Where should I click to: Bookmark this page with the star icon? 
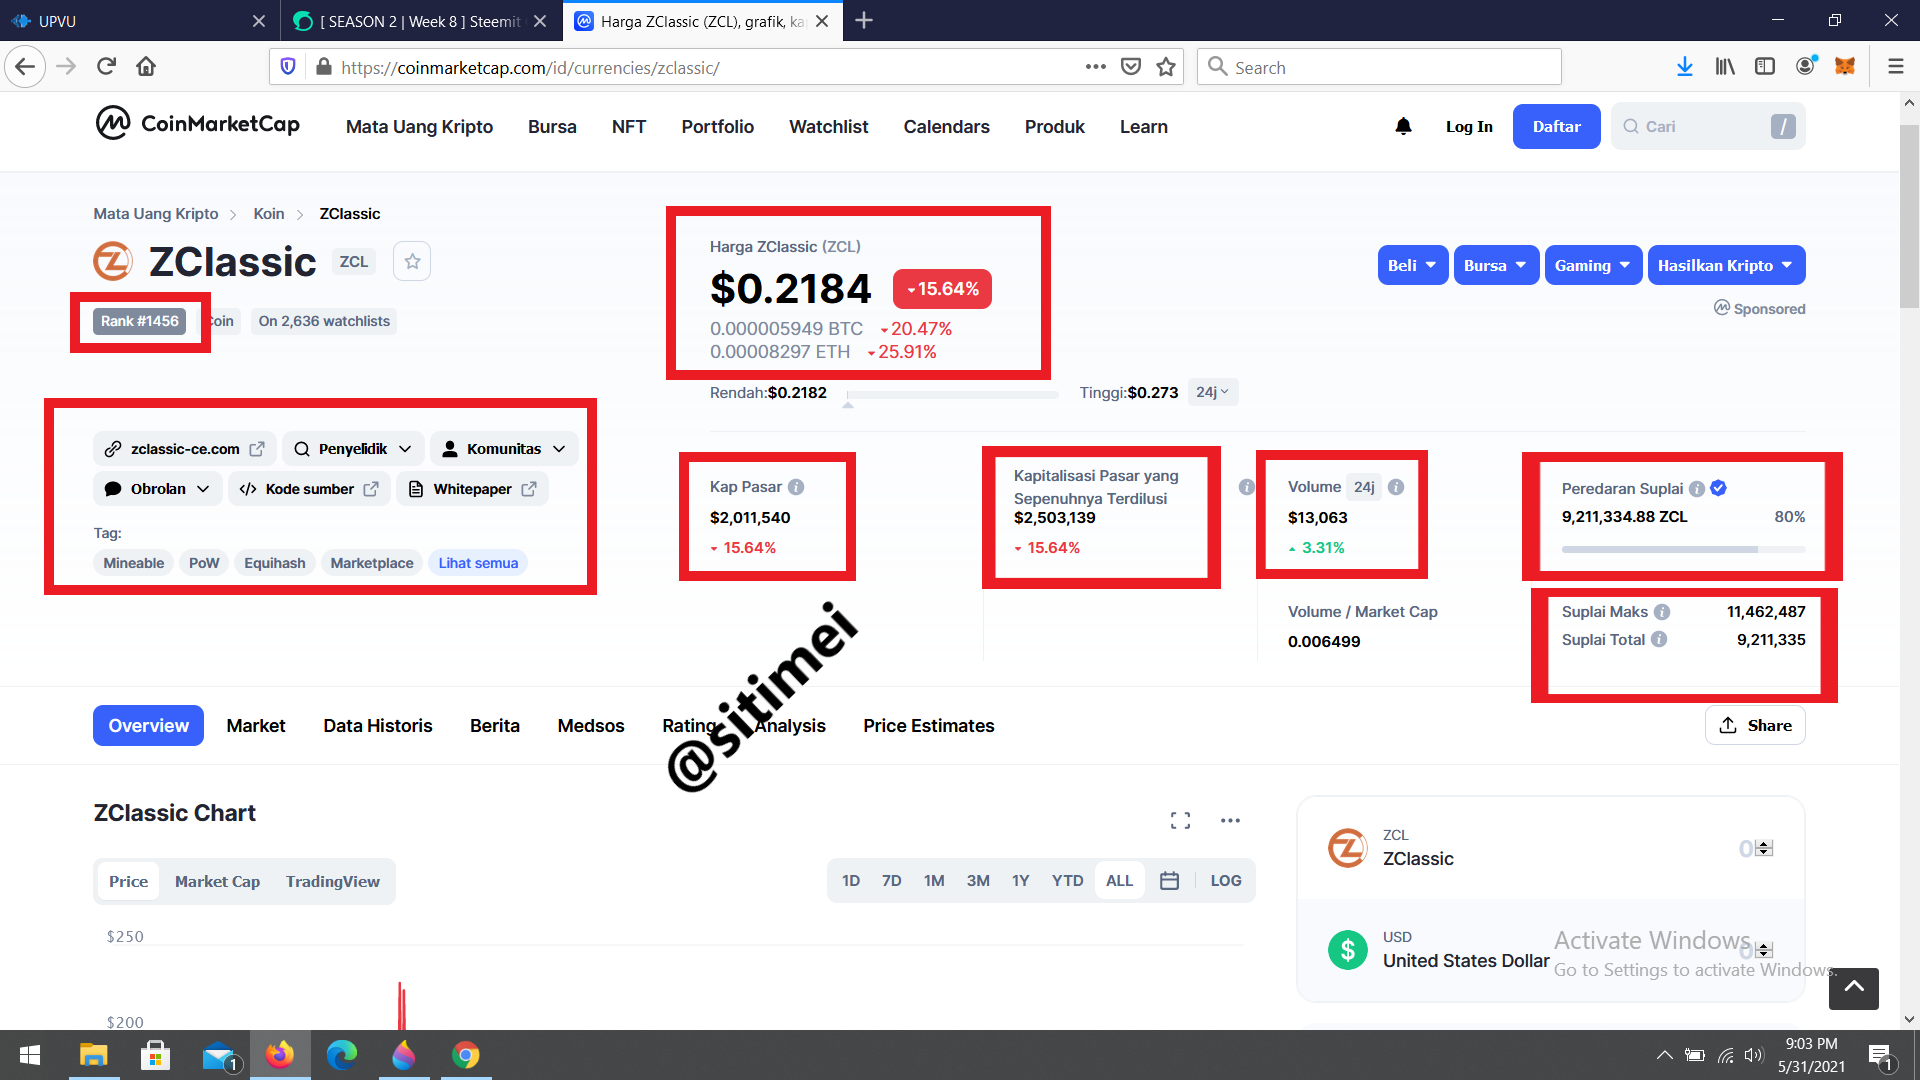pos(1166,67)
